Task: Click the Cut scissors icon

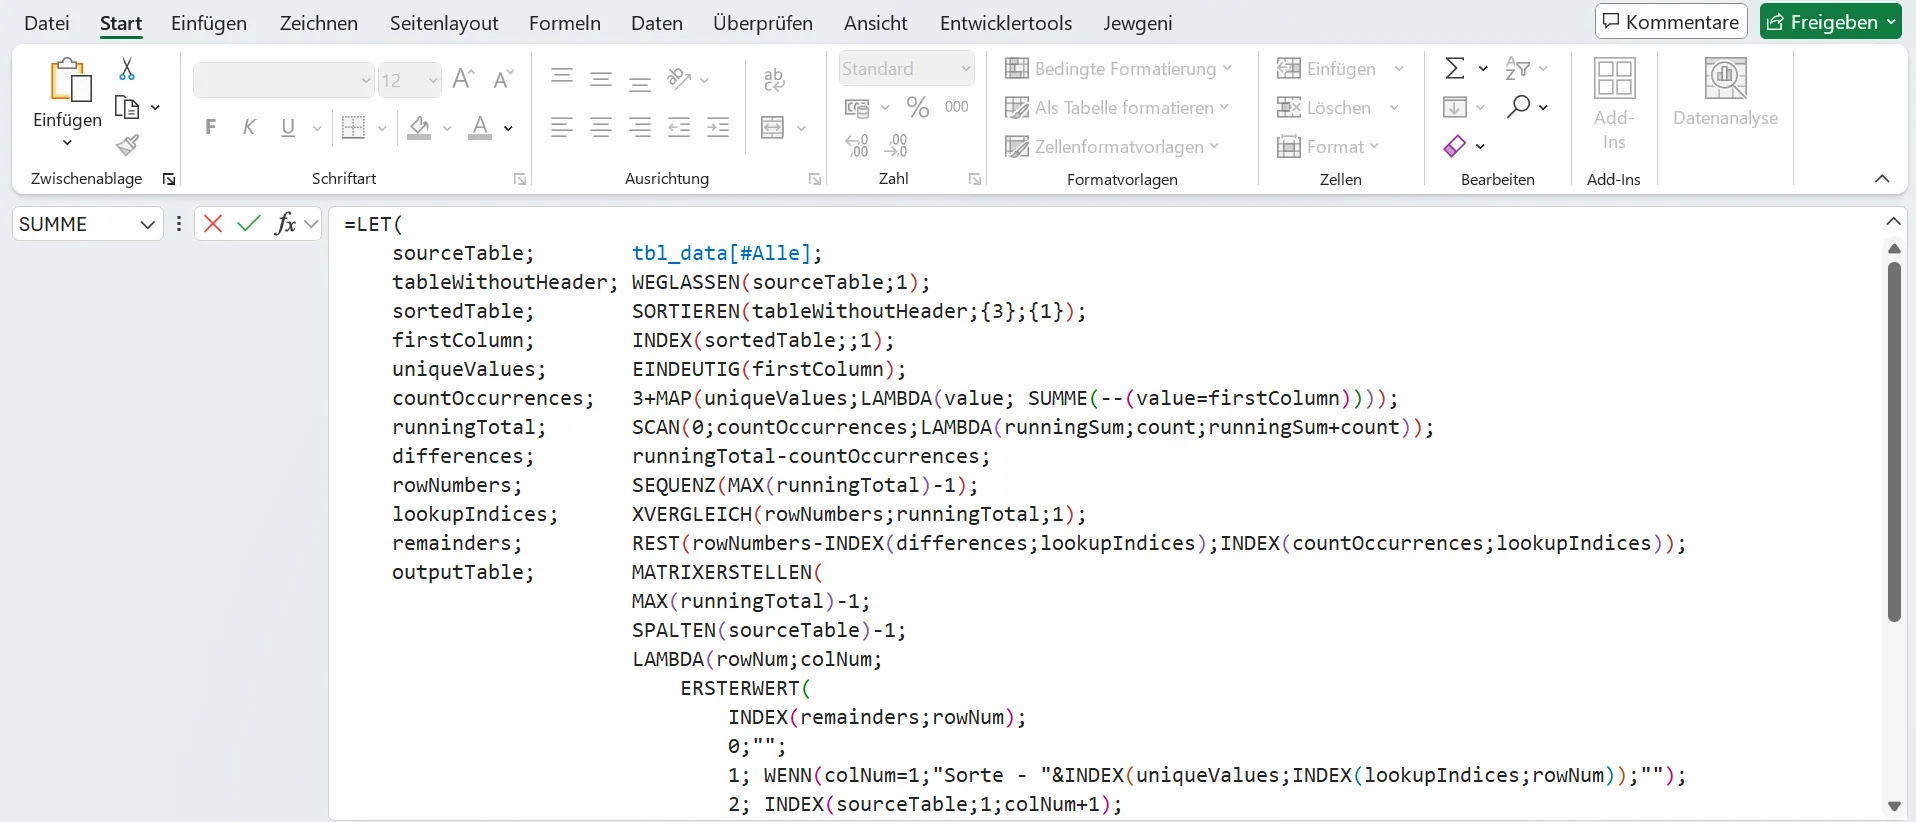Action: pyautogui.click(x=127, y=69)
